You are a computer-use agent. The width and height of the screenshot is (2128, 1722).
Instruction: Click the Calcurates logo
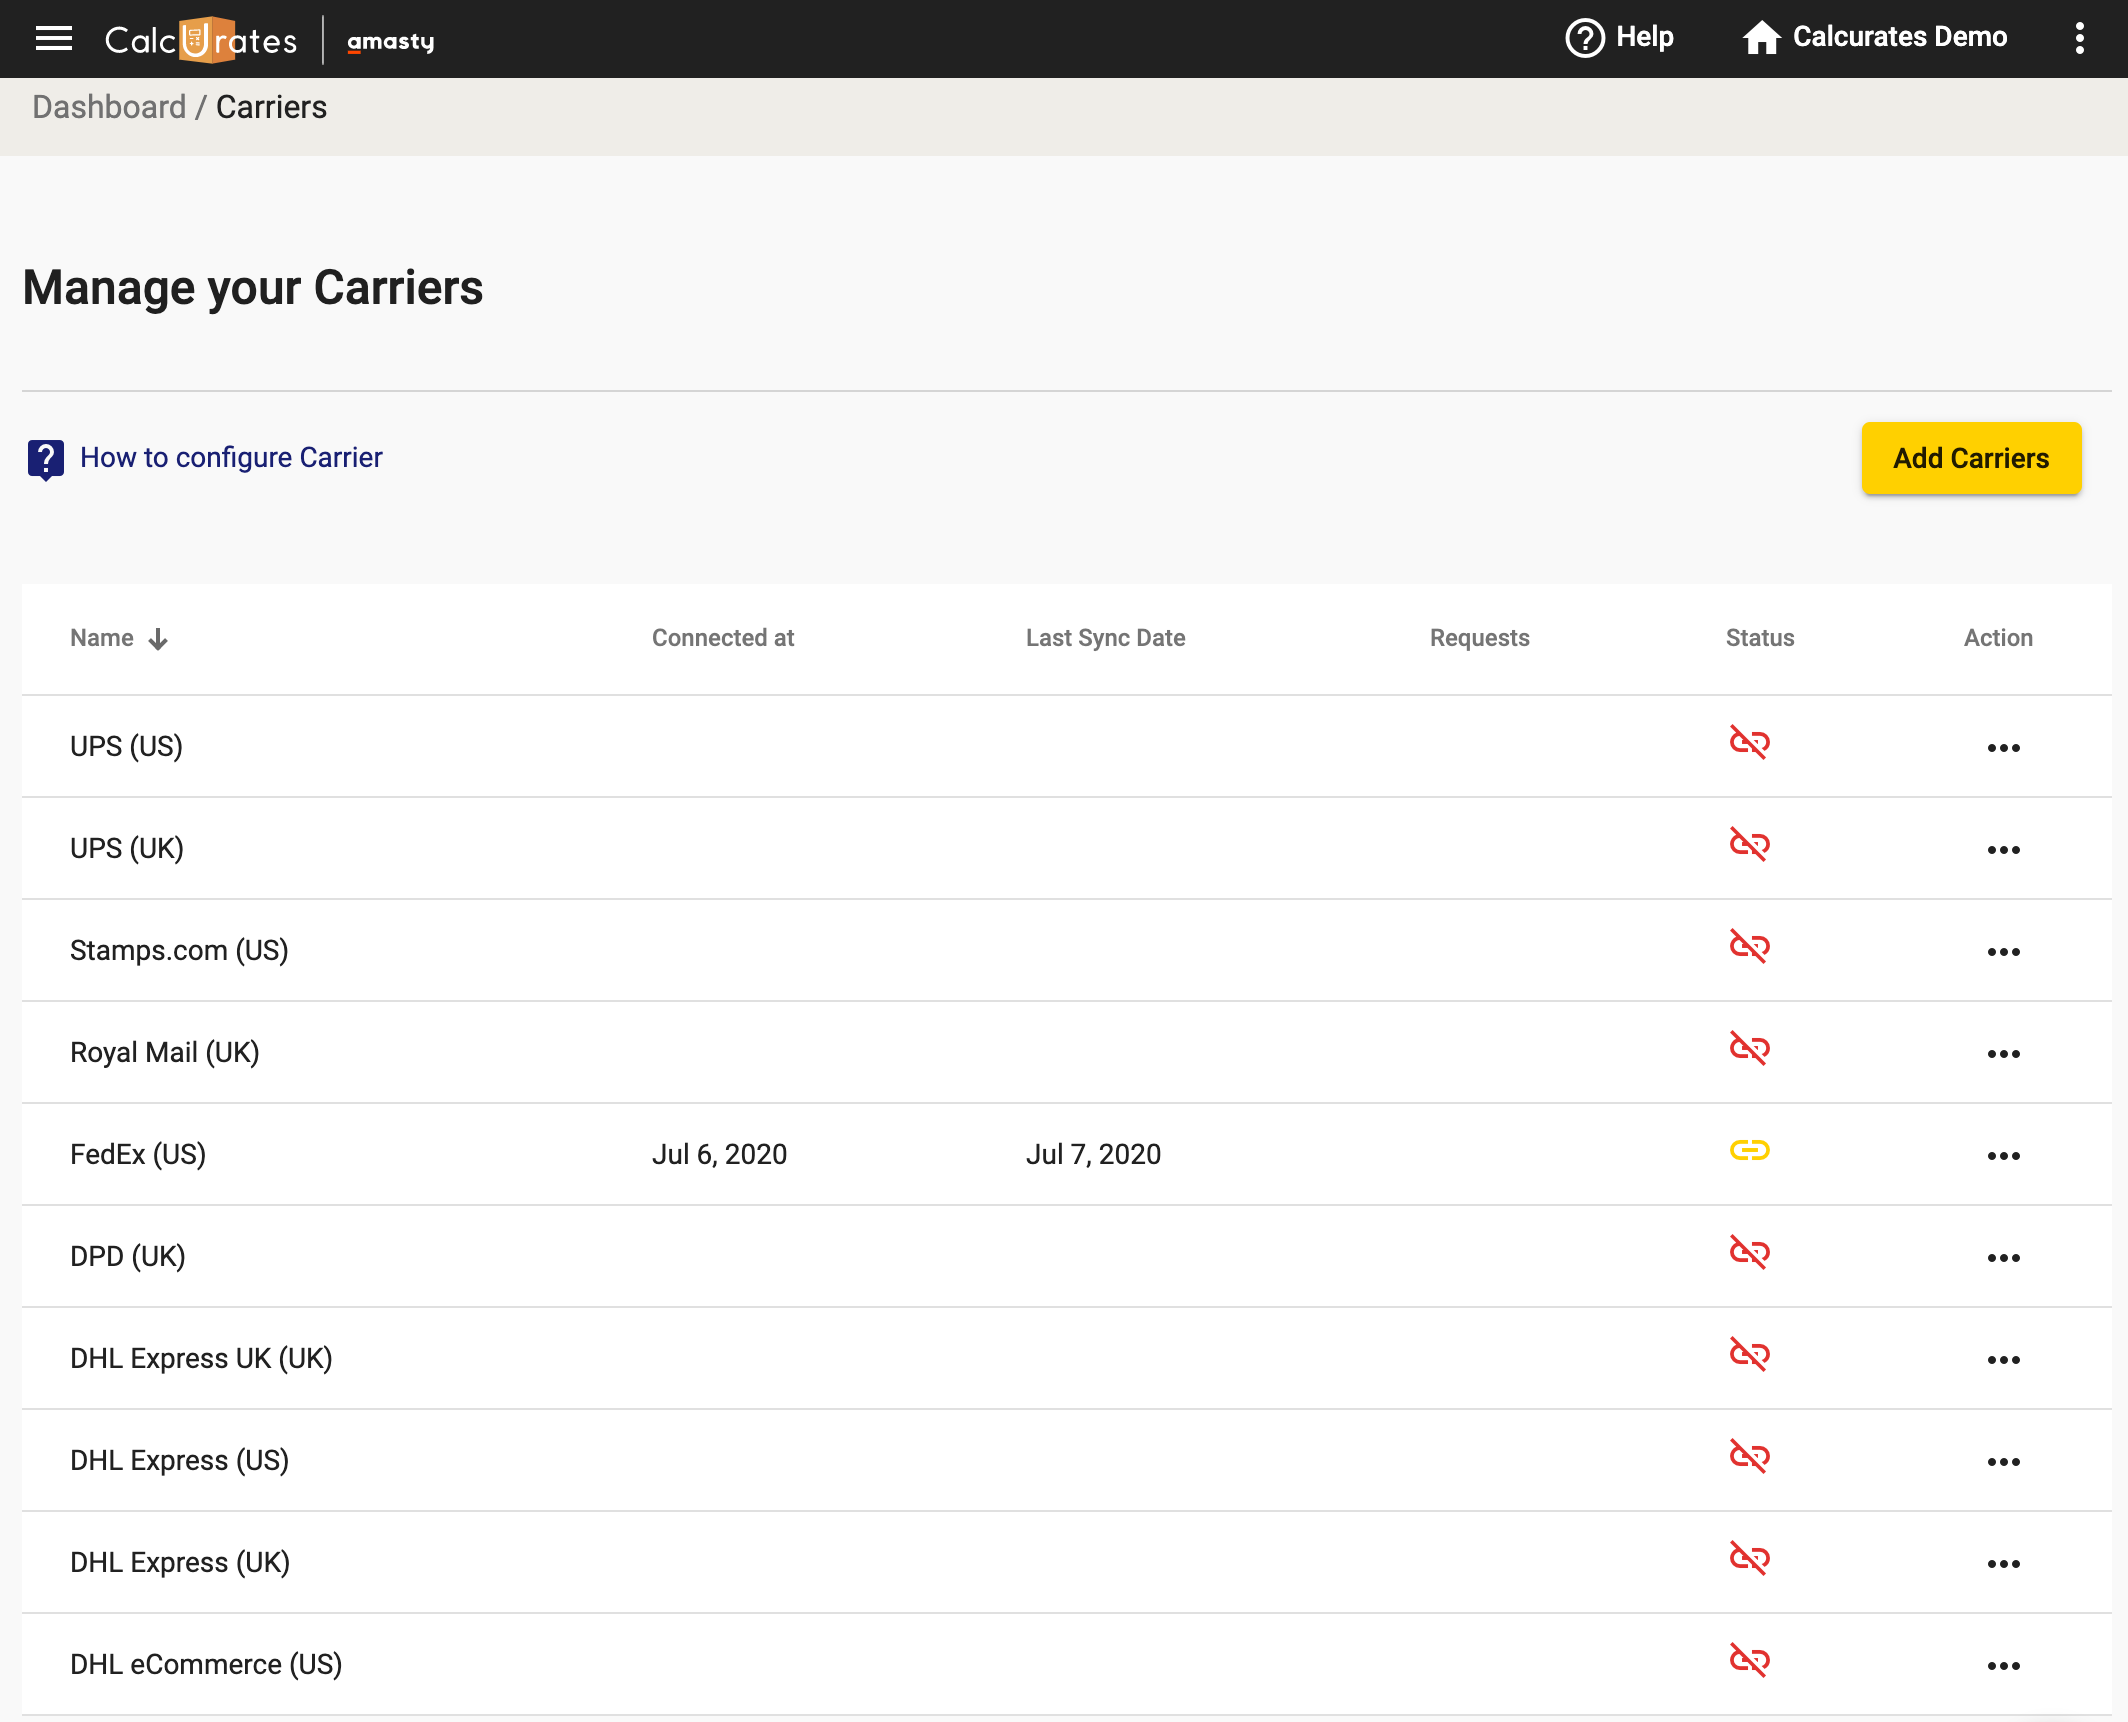[x=201, y=40]
